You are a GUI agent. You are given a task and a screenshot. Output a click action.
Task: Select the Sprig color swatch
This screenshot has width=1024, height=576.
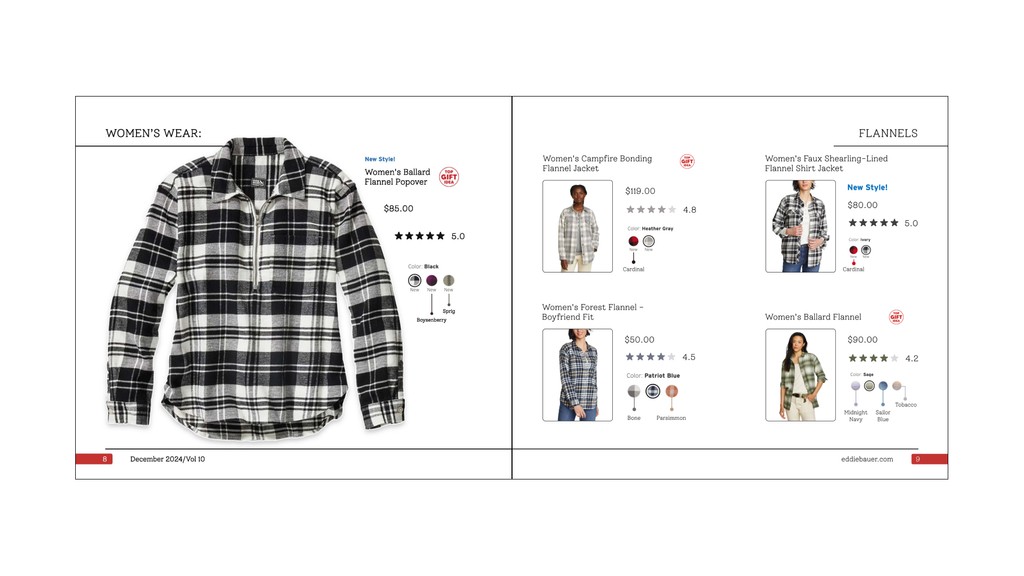point(449,281)
